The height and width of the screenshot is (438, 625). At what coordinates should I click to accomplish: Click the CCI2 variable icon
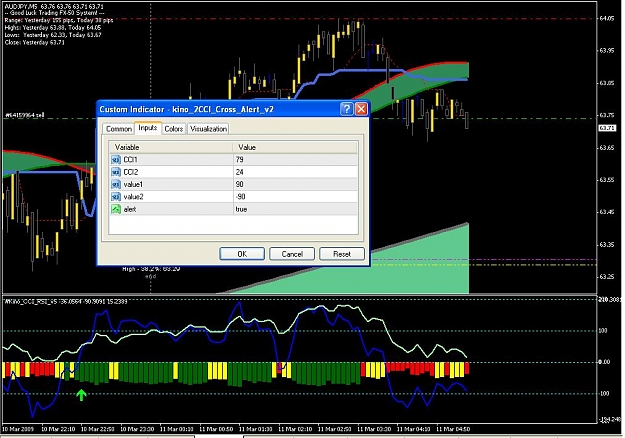coord(116,172)
